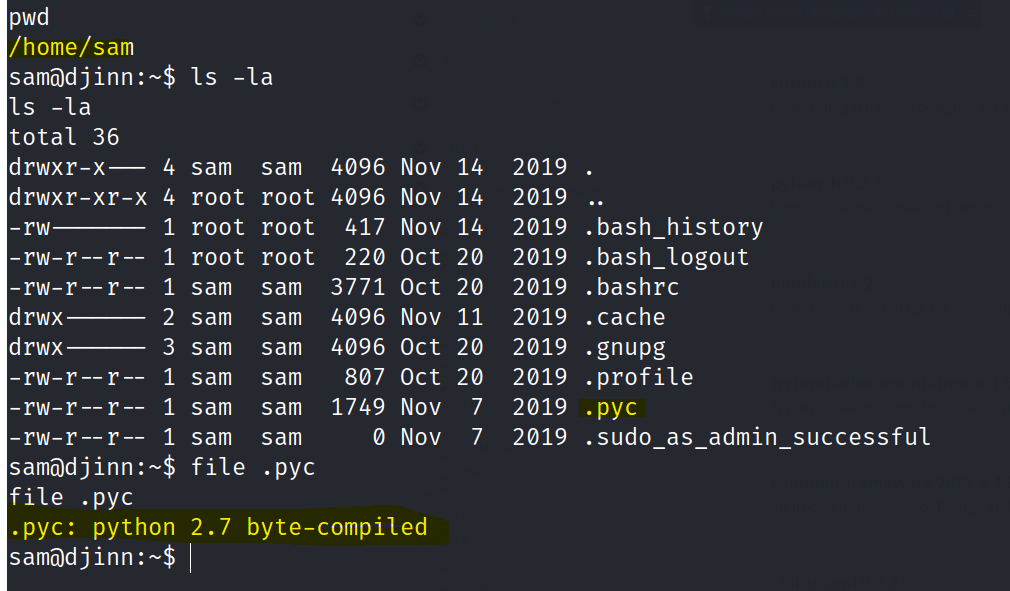The width and height of the screenshot is (1010, 591).
Task: Click the parent directory ".." entry
Action: tap(592, 197)
